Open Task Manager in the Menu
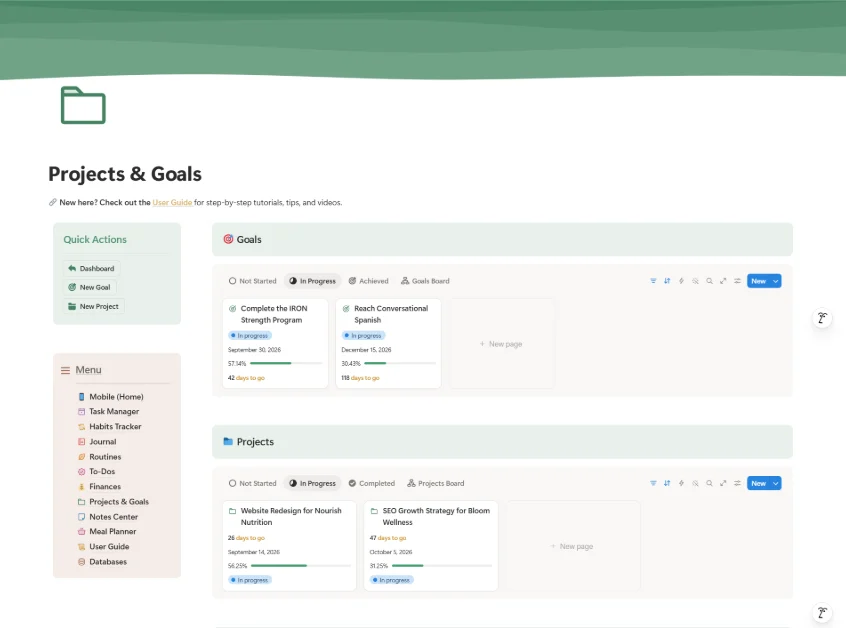 108,411
